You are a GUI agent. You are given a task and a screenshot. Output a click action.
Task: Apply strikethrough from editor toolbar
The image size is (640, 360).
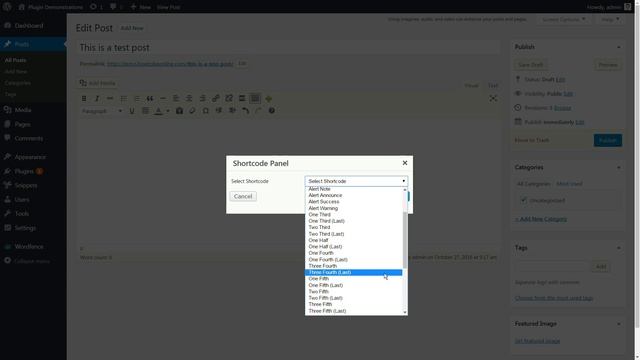(x=110, y=98)
